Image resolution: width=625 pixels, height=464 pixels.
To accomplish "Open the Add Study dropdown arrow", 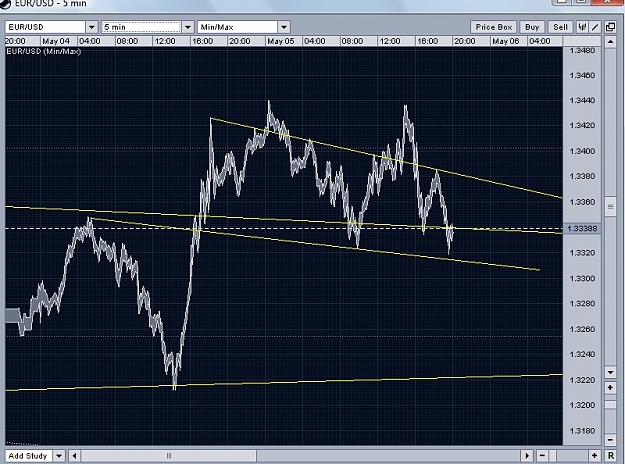I will coord(59,456).
